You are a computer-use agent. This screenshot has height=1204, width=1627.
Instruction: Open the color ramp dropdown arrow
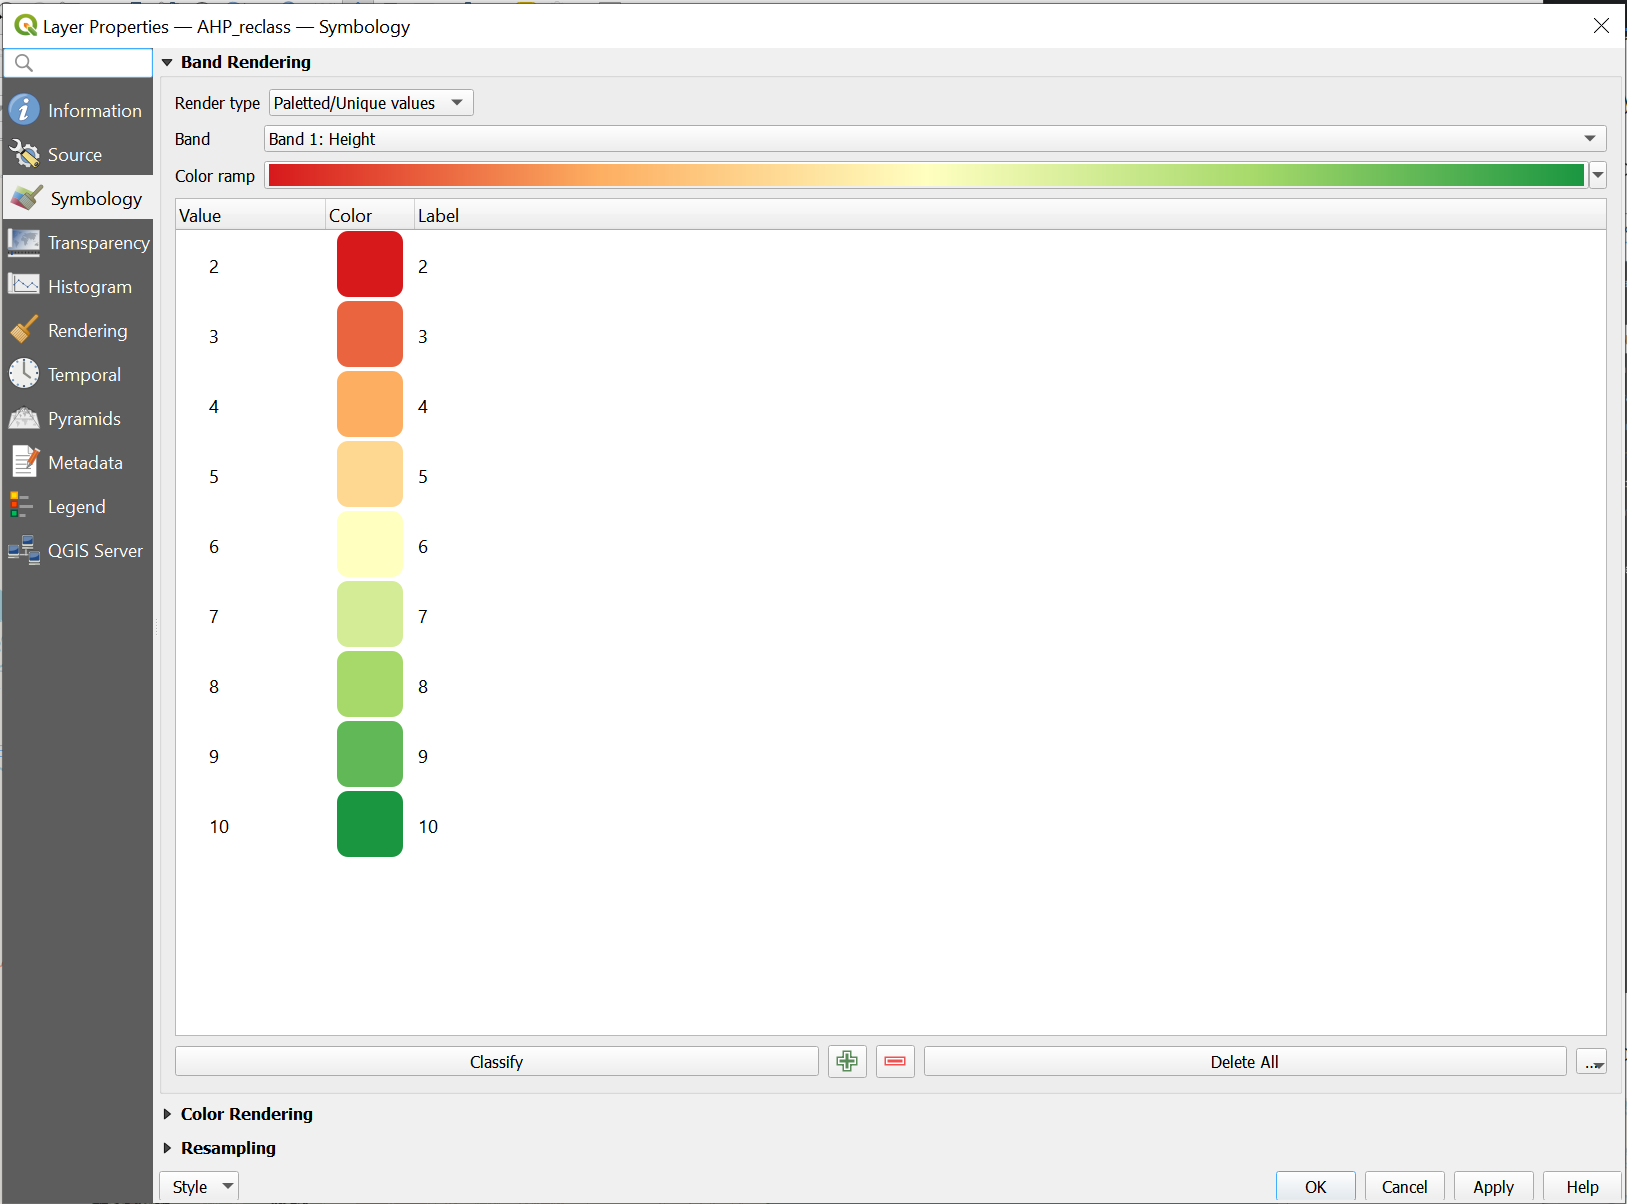[x=1598, y=176]
